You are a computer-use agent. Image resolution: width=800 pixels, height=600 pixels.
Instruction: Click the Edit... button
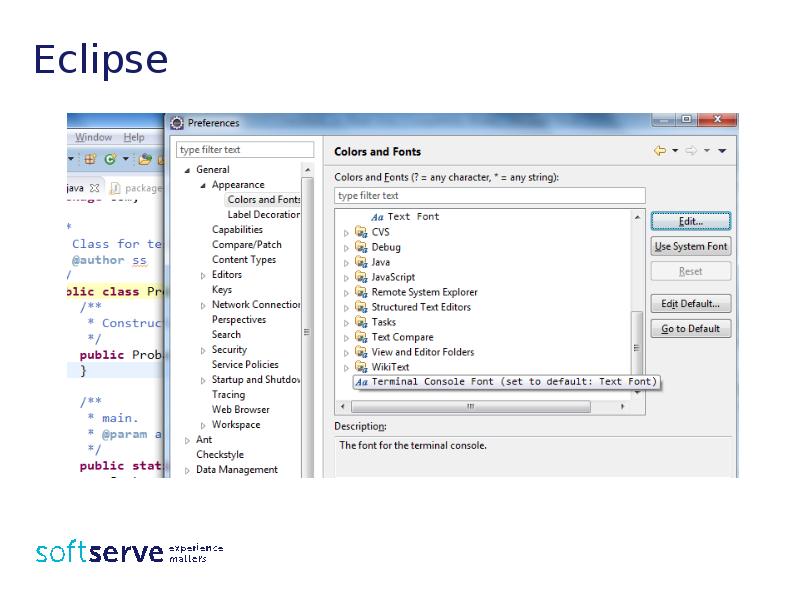click(x=690, y=221)
